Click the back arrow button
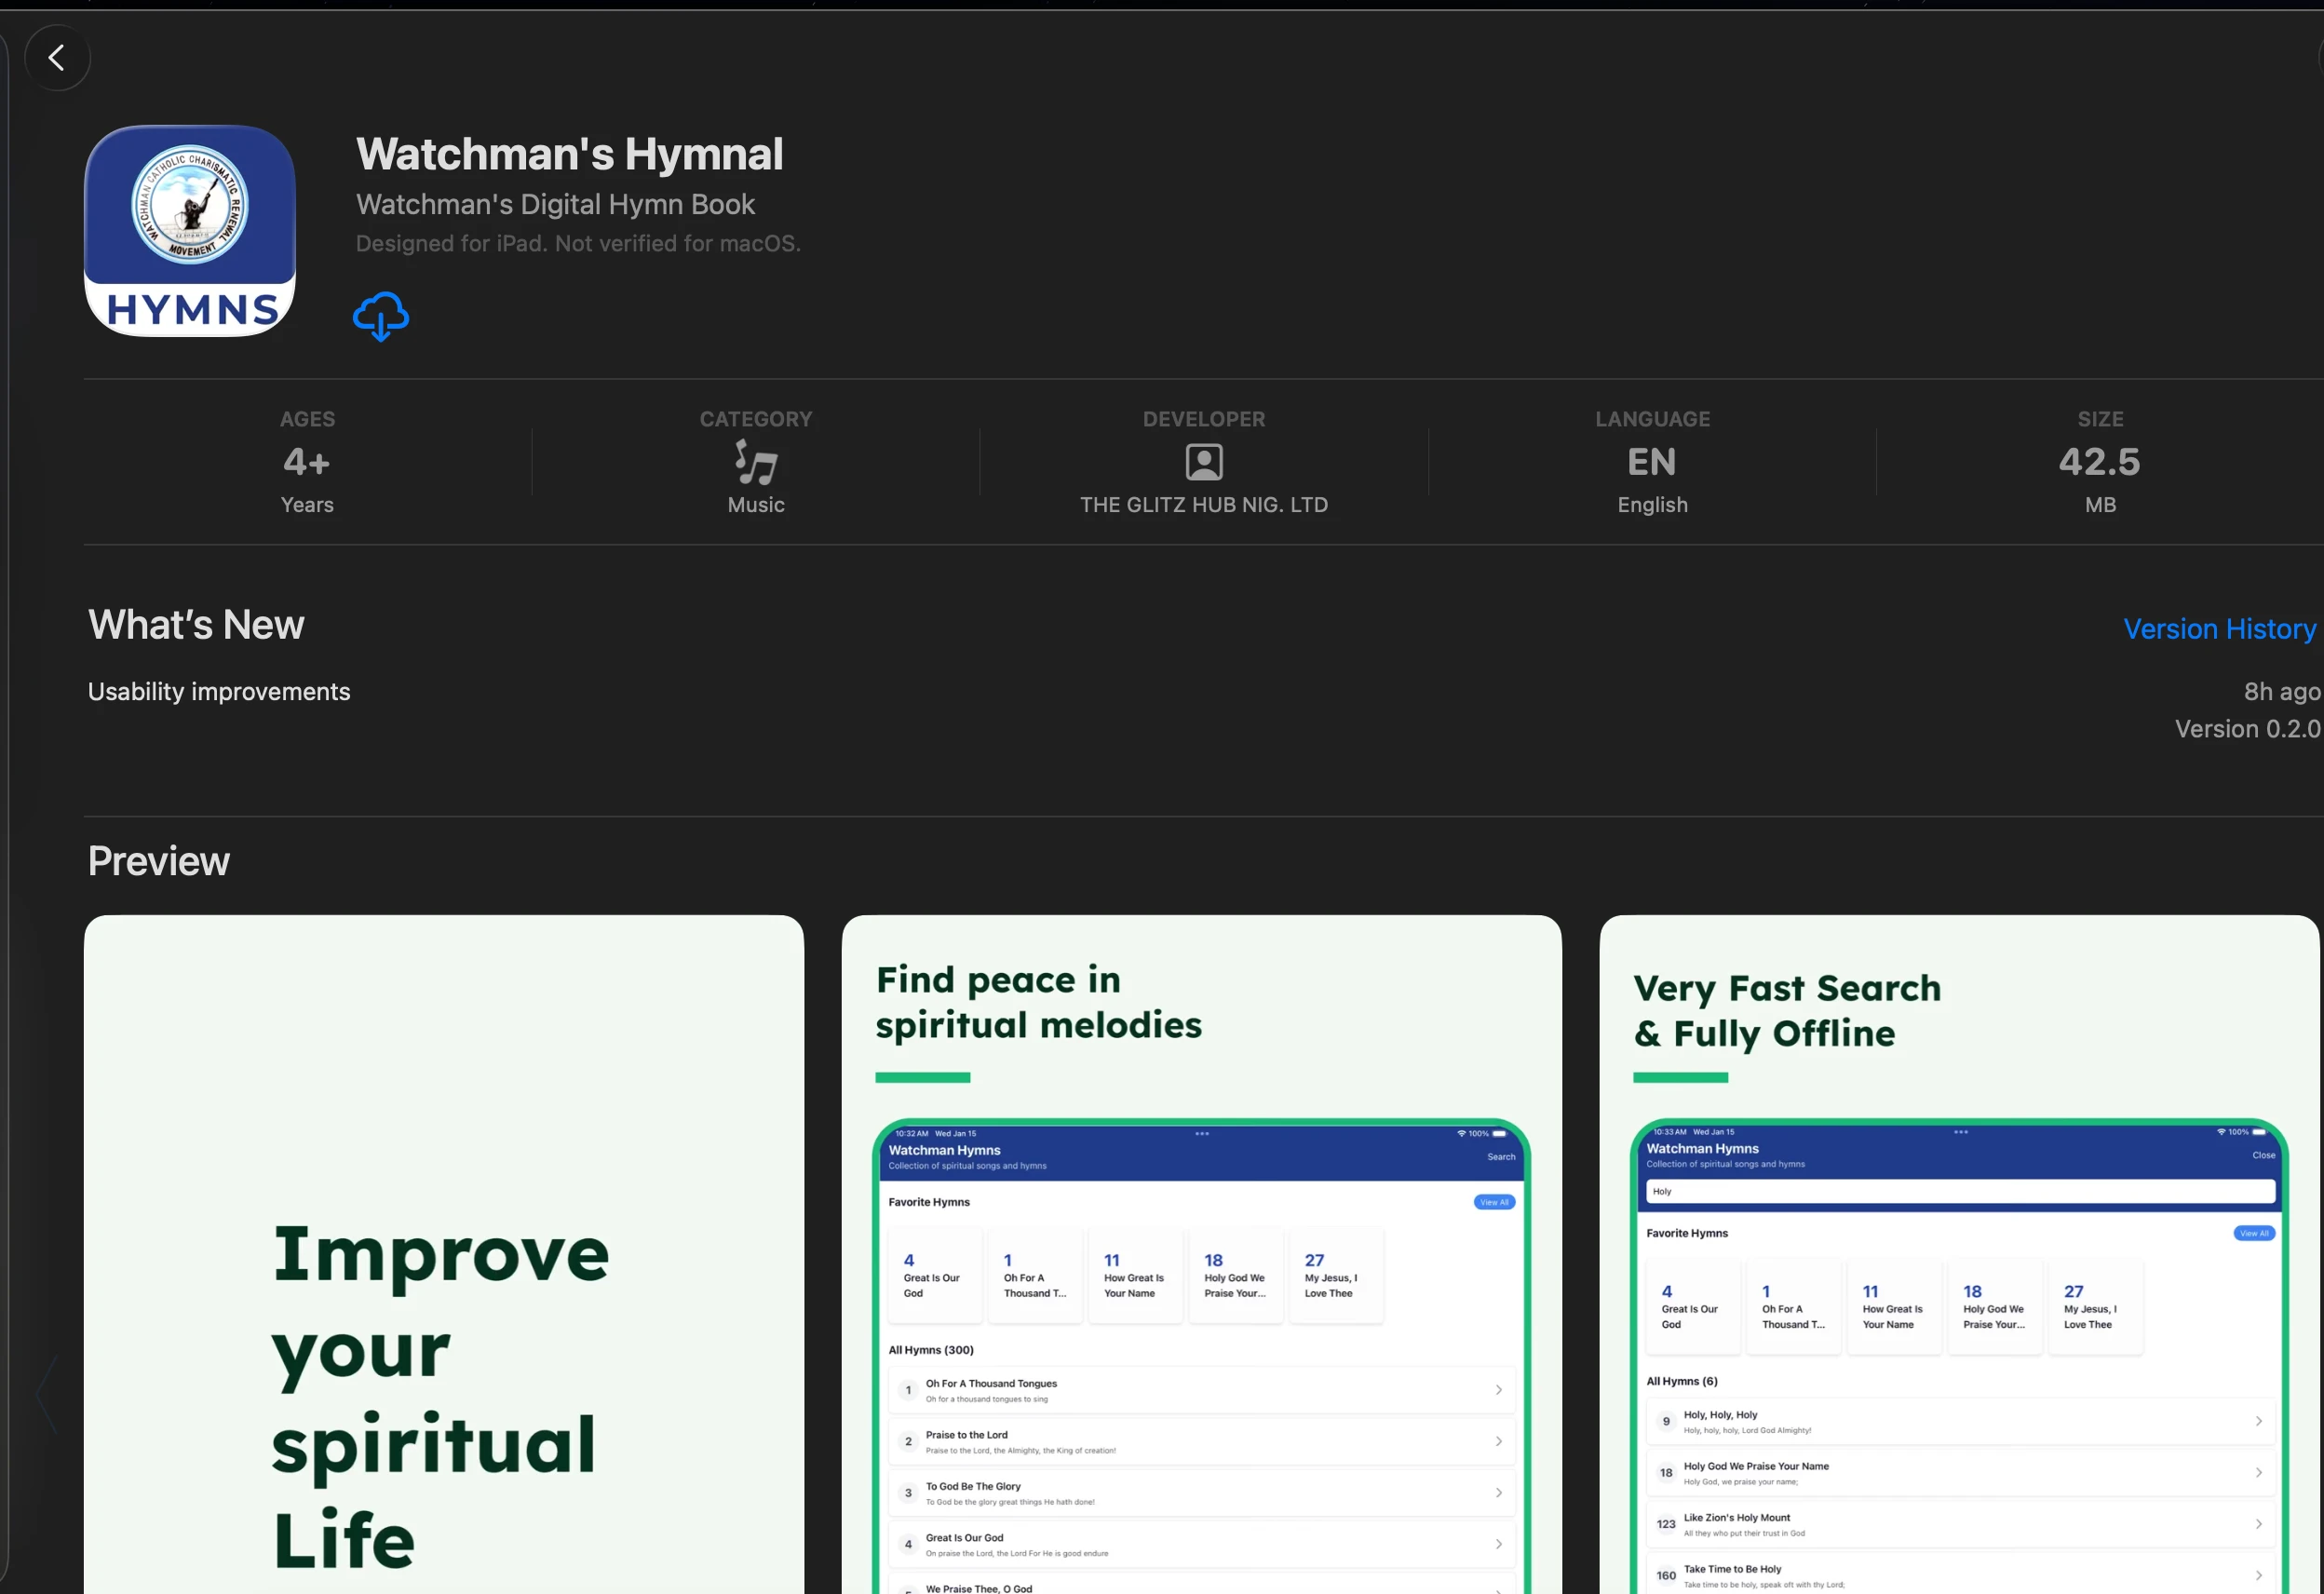The image size is (2324, 1594). tap(57, 58)
